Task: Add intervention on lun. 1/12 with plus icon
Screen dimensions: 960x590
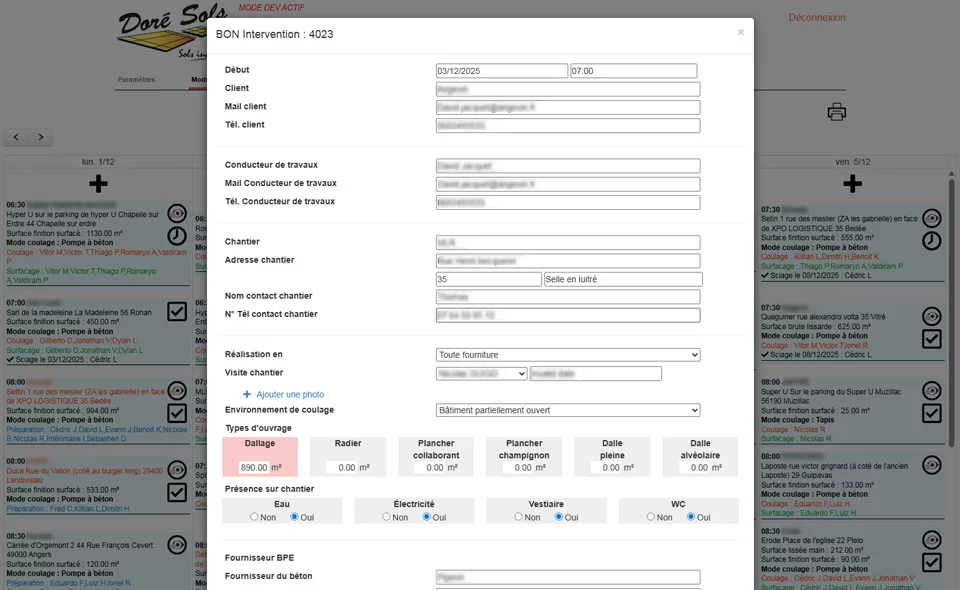Action: (98, 184)
